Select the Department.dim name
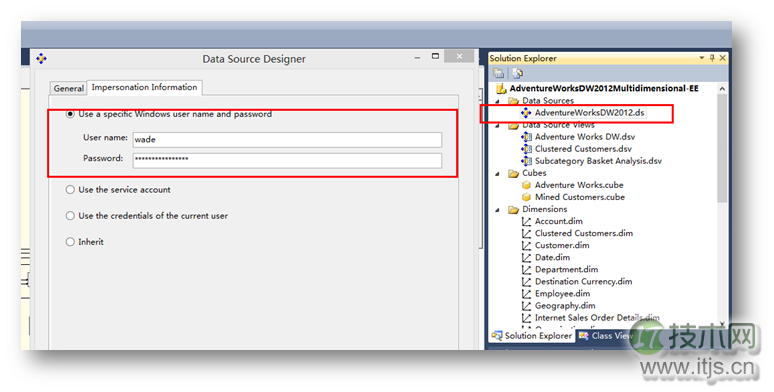 (567, 270)
